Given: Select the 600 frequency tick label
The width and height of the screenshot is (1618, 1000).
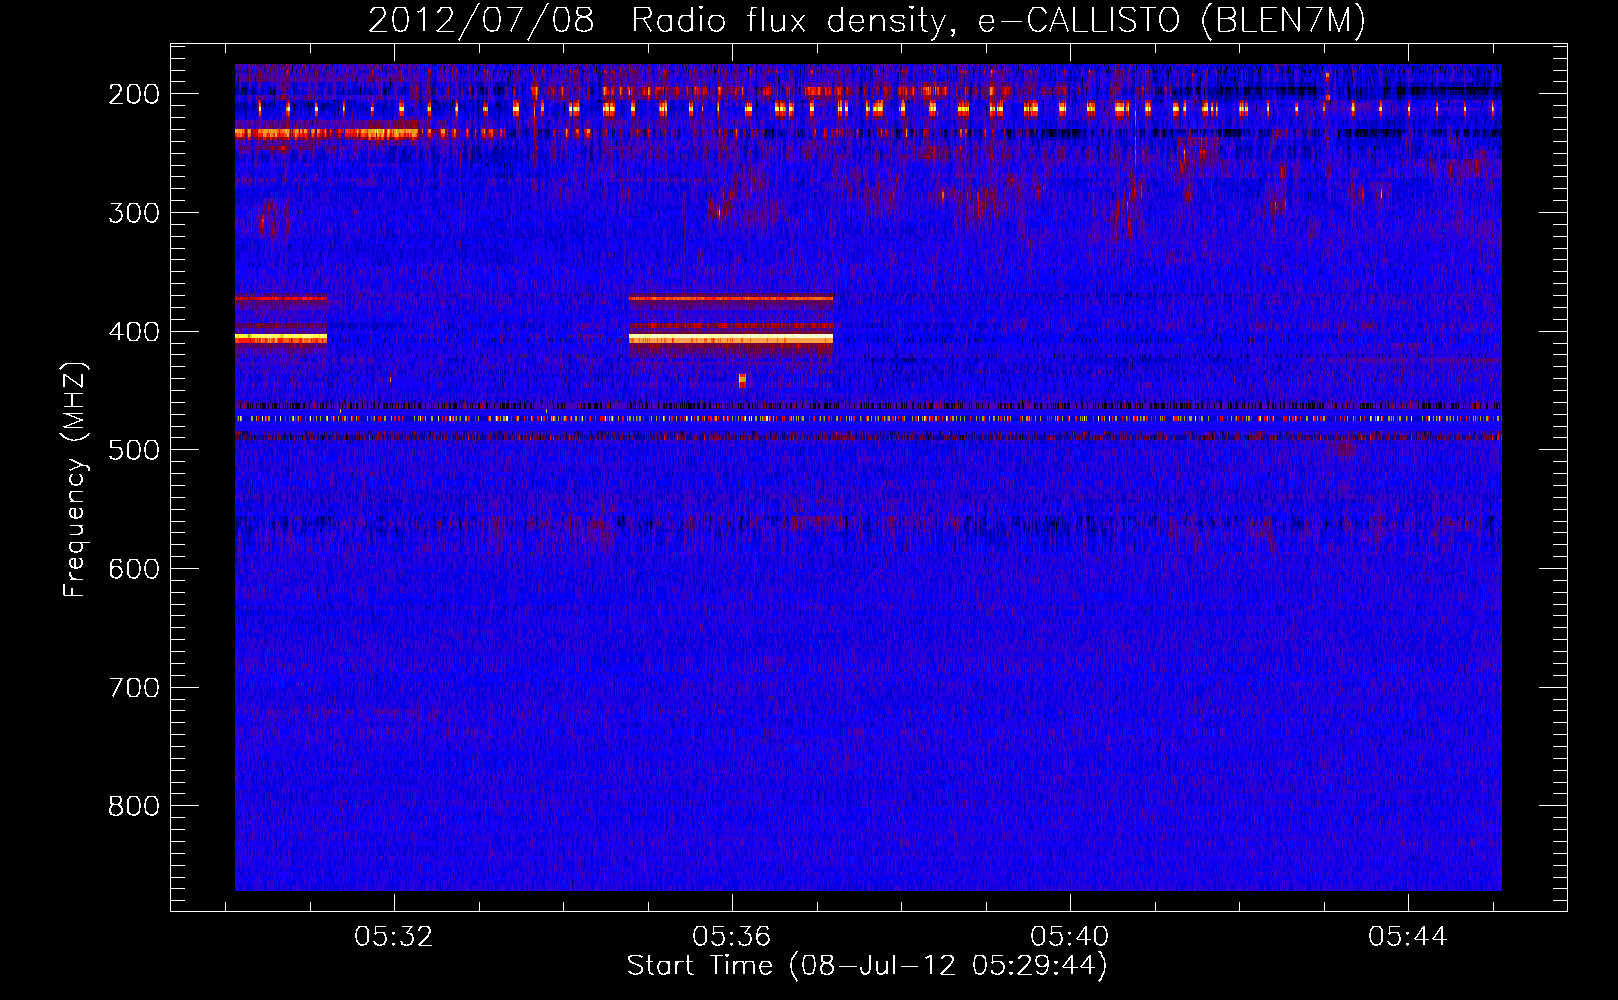Looking at the screenshot, I should [x=134, y=569].
